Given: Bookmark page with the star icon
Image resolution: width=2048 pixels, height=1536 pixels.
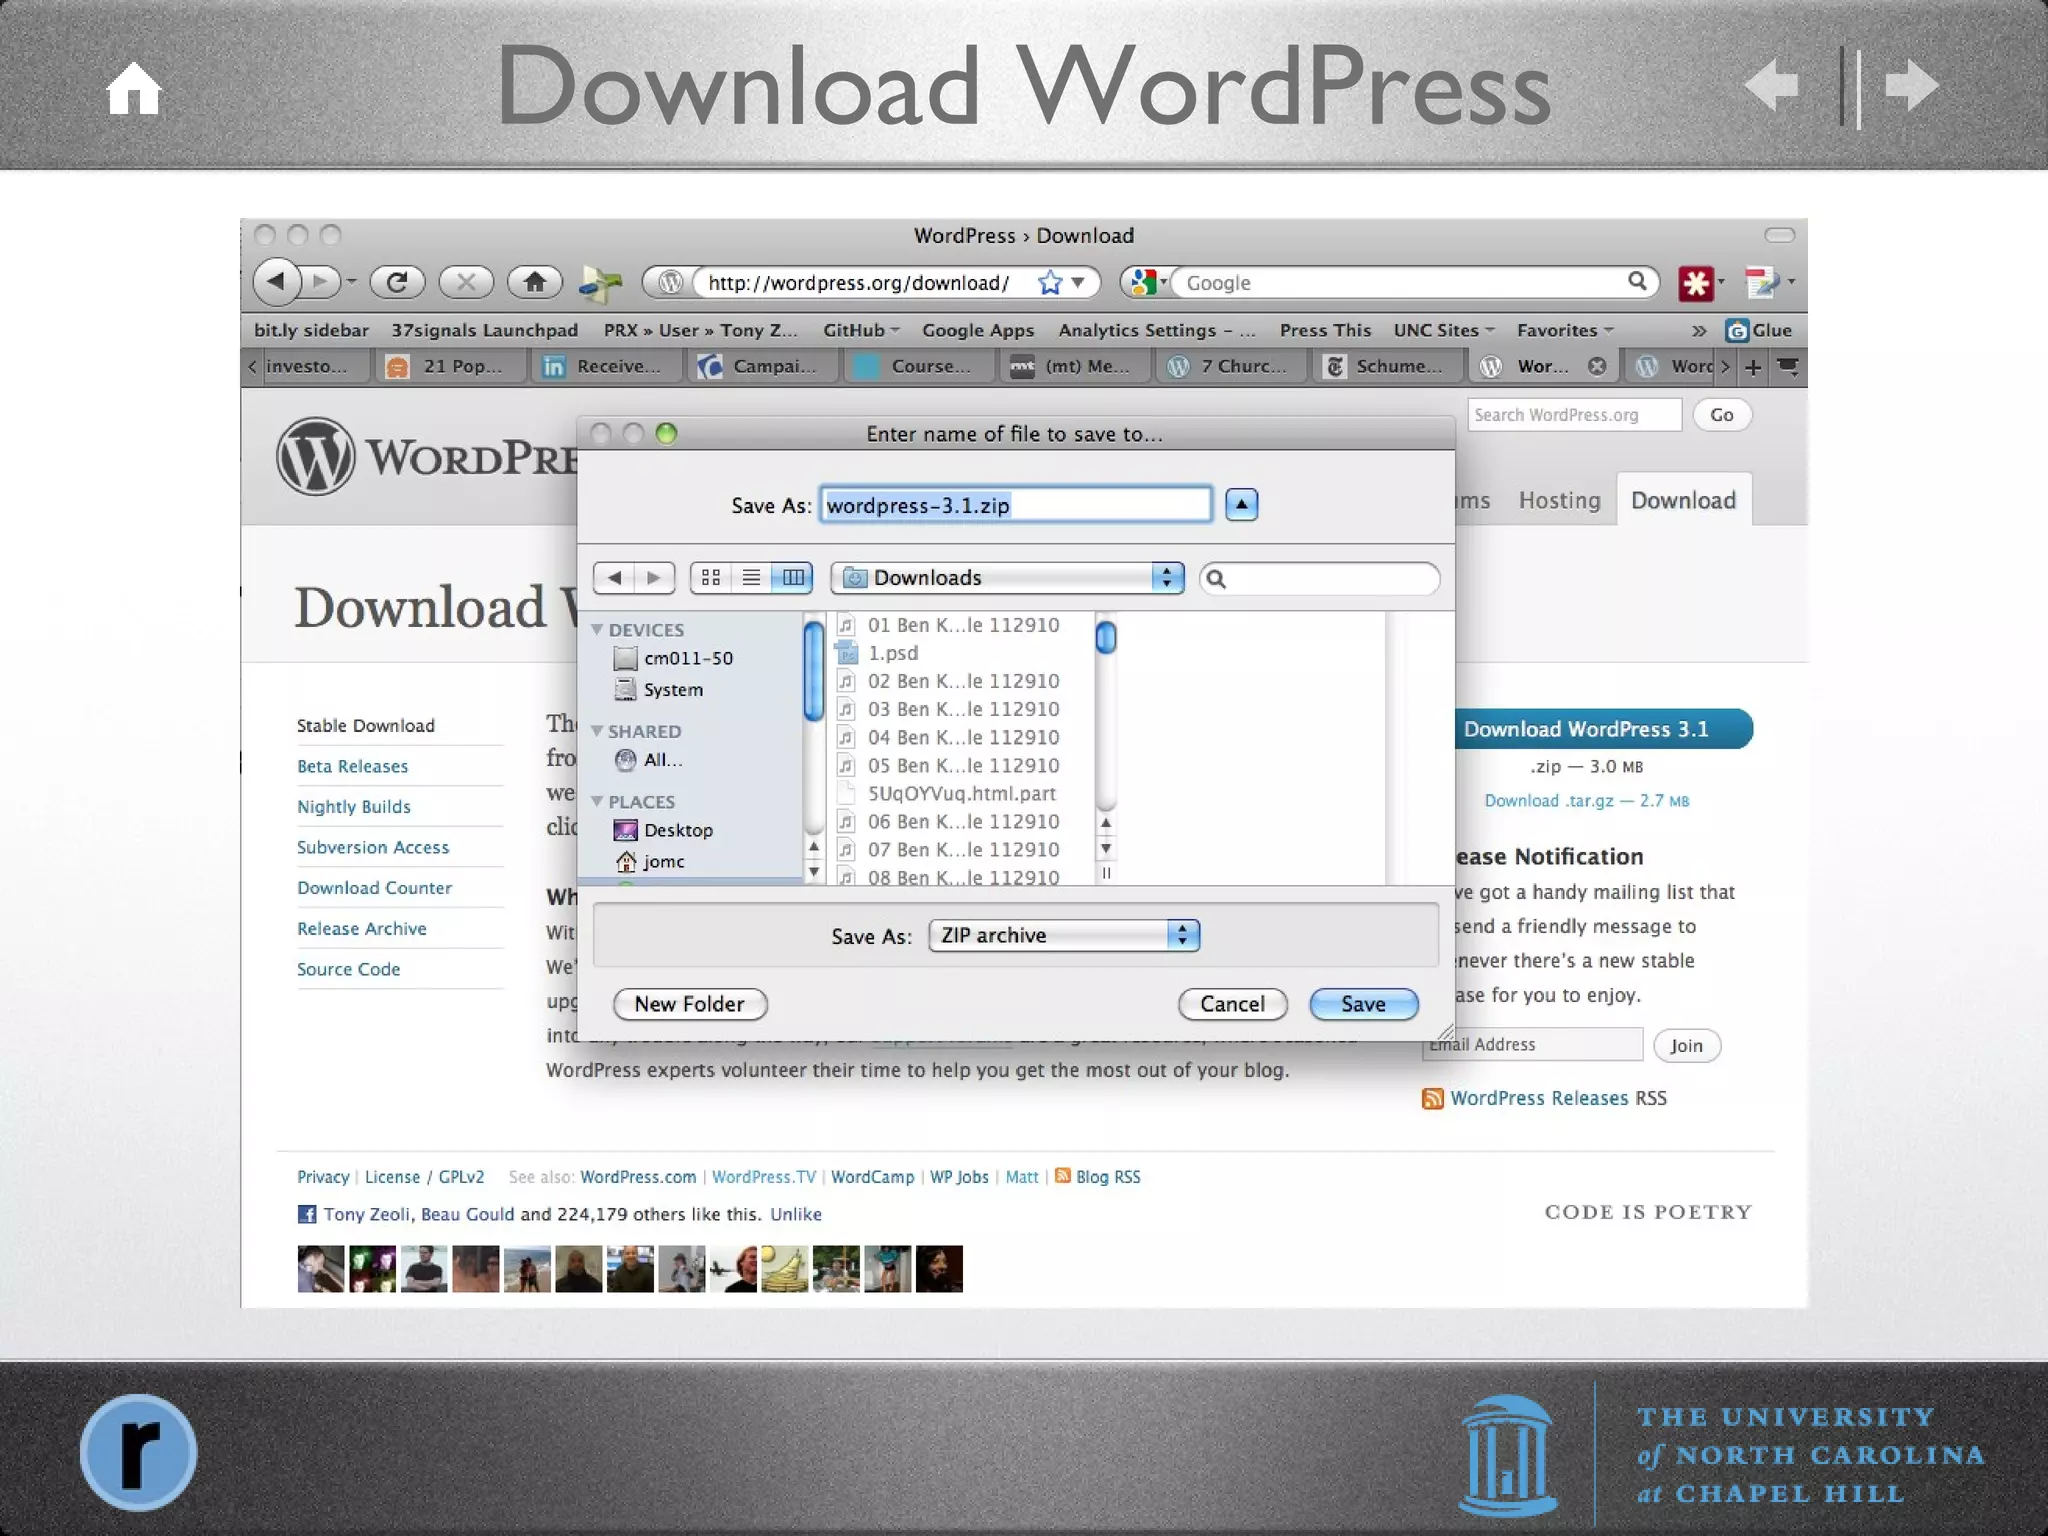Looking at the screenshot, I should click(1049, 283).
